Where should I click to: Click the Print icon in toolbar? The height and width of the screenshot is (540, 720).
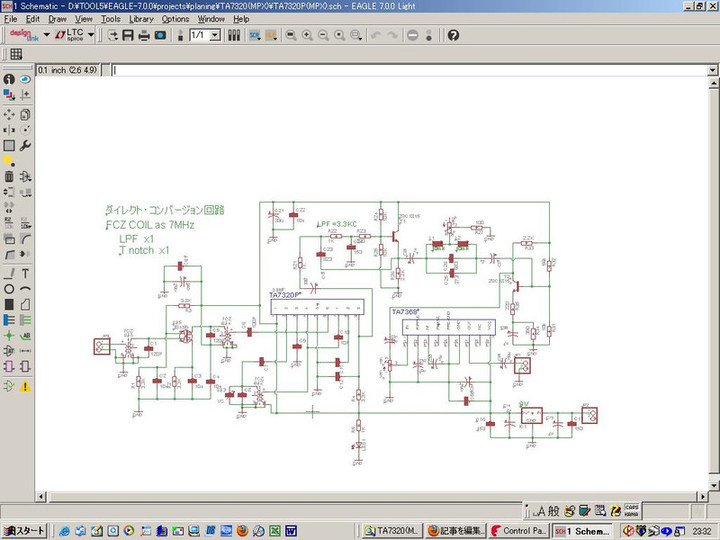tap(144, 35)
